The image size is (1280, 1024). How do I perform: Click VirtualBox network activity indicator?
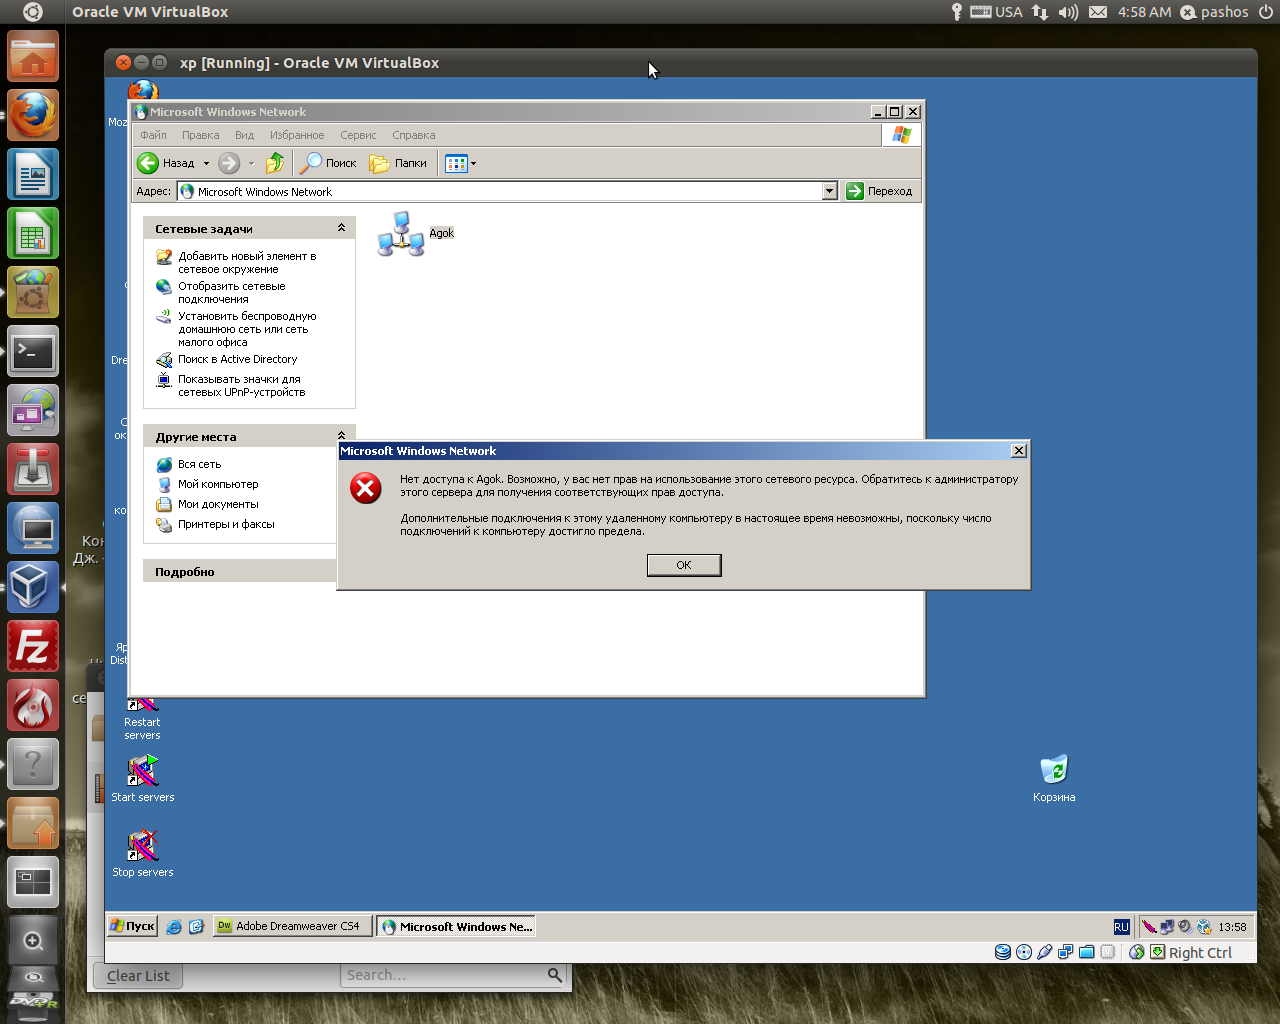pyautogui.click(x=1066, y=952)
